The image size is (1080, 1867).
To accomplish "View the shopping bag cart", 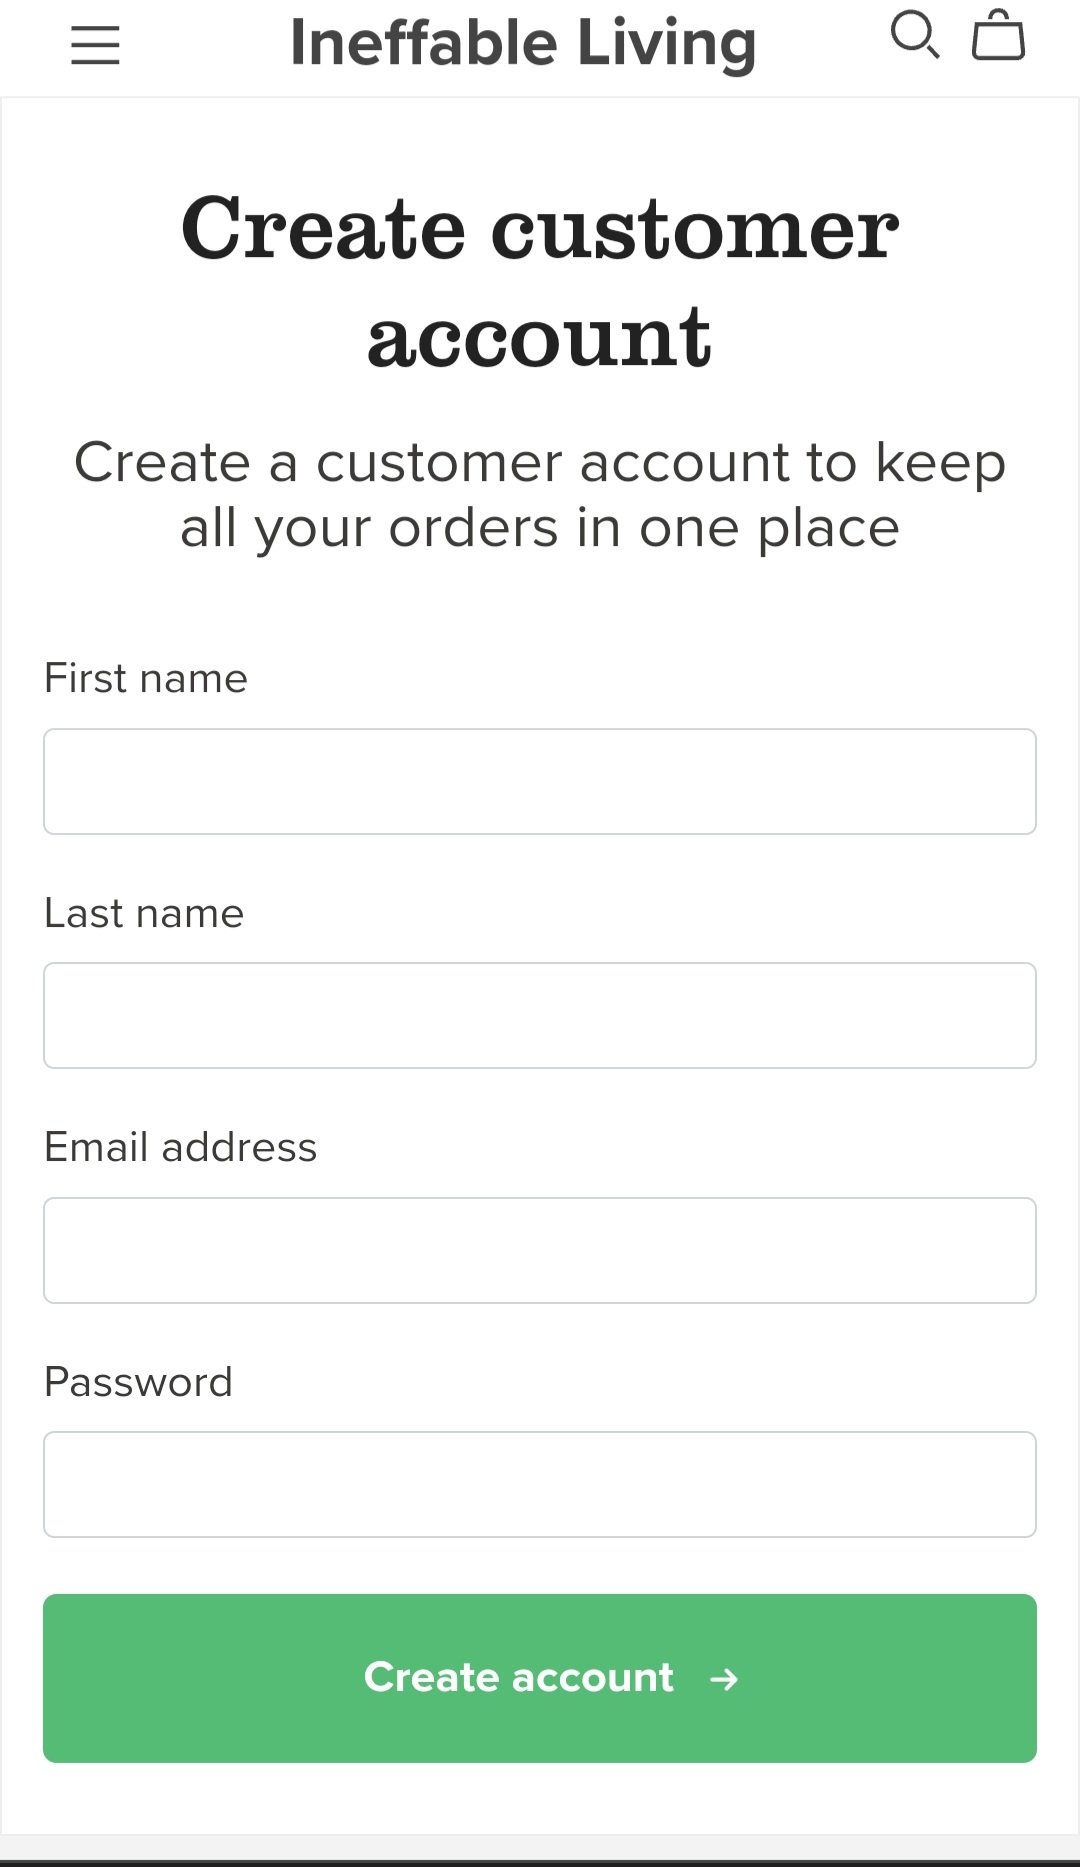I will pos(998,35).
